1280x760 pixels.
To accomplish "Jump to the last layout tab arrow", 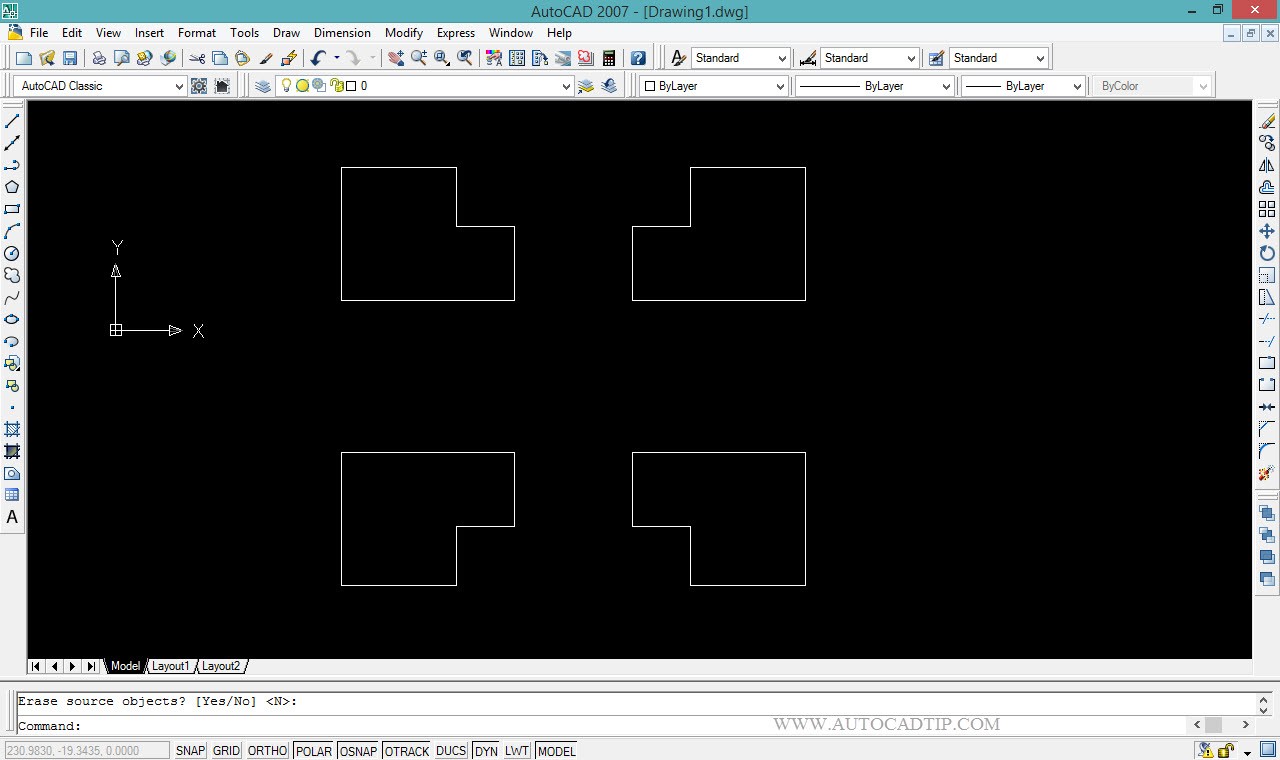I will [x=91, y=666].
